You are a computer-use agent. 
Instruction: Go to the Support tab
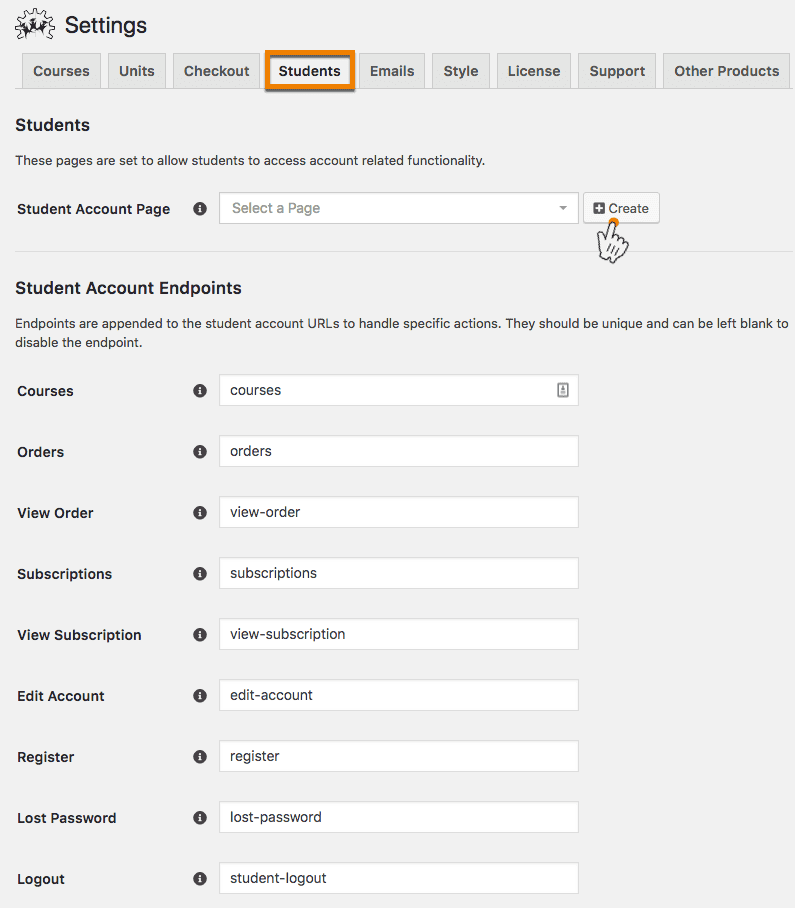click(x=617, y=71)
